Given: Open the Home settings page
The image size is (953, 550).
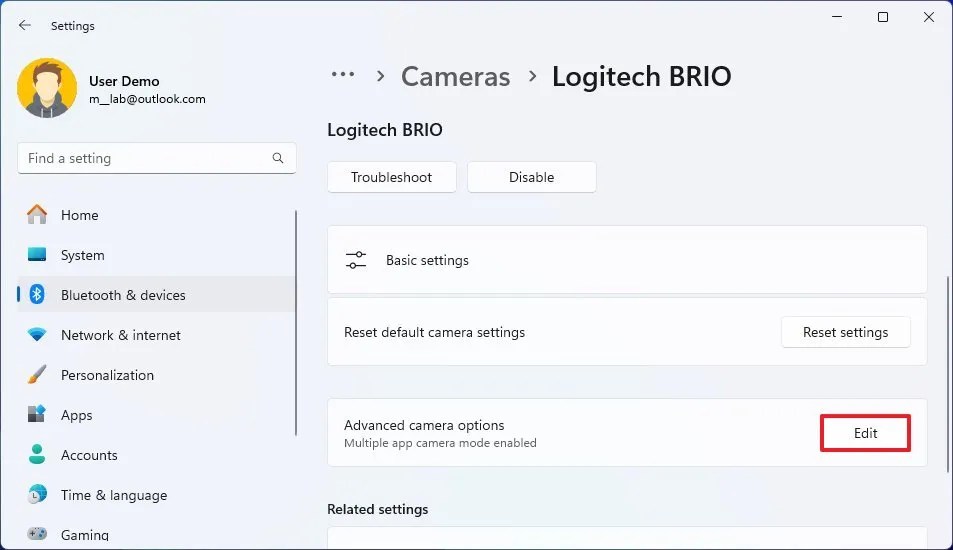Looking at the screenshot, I should coord(157,215).
